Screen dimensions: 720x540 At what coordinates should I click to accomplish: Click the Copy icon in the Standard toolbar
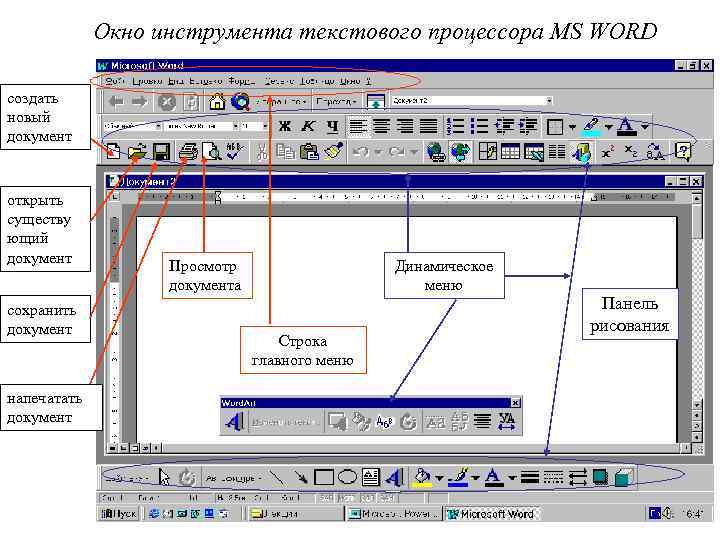(x=285, y=152)
